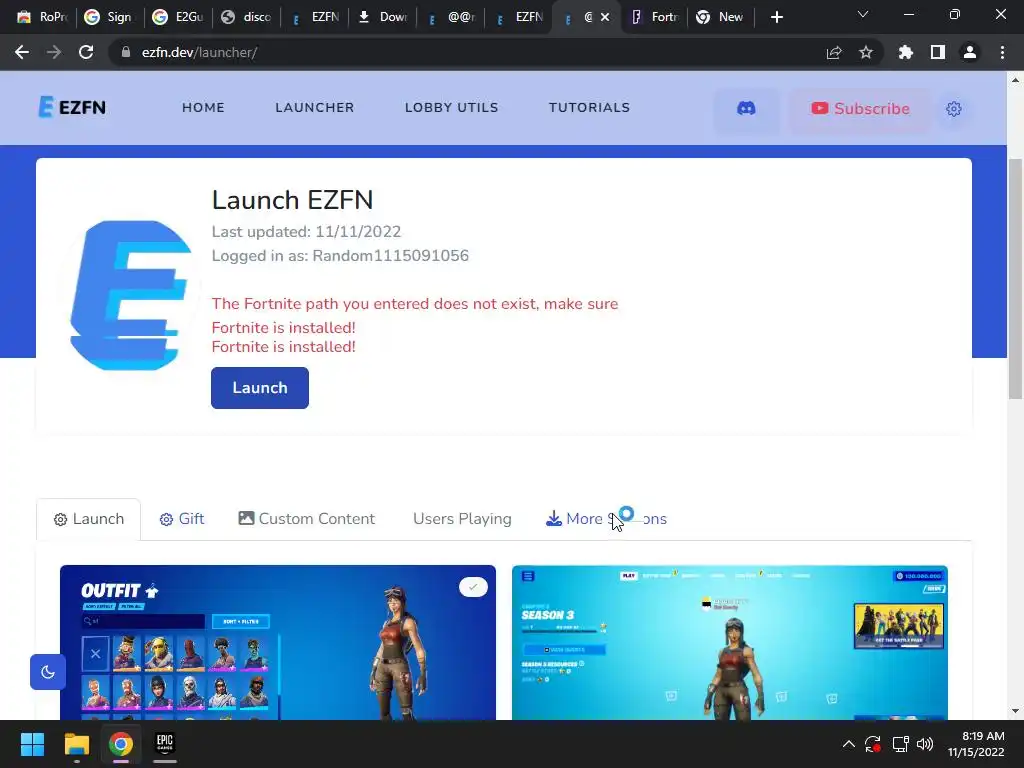Viewport: 1024px width, 768px height.
Task: Bookmark this page with the star icon
Action: point(866,53)
